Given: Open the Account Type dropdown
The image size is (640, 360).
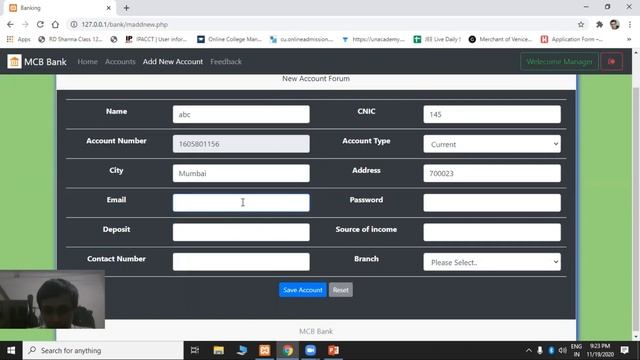Looking at the screenshot, I should [492, 144].
